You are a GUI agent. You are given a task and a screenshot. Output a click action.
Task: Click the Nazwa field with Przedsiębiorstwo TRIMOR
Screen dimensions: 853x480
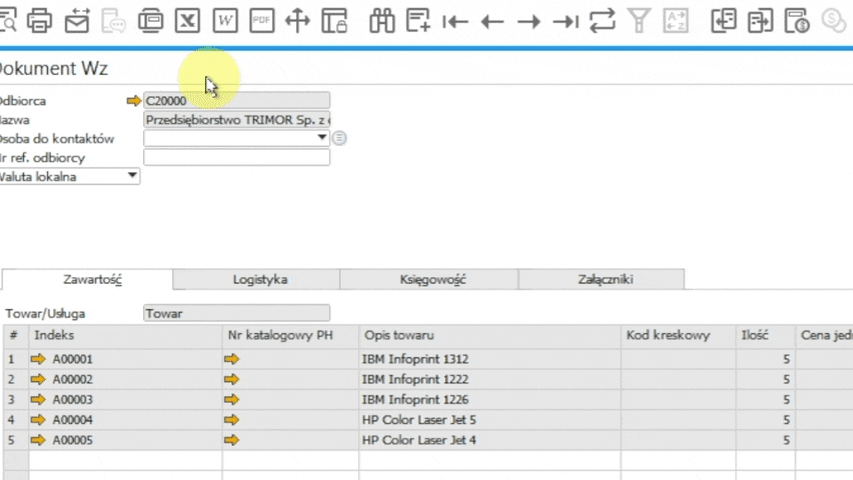[x=237, y=120]
